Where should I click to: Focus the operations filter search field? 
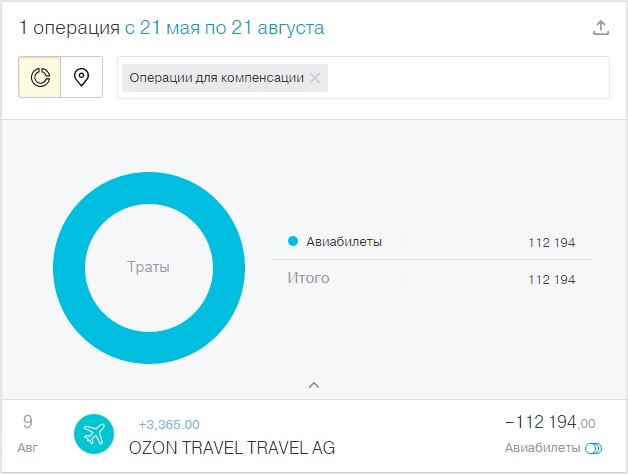point(467,77)
